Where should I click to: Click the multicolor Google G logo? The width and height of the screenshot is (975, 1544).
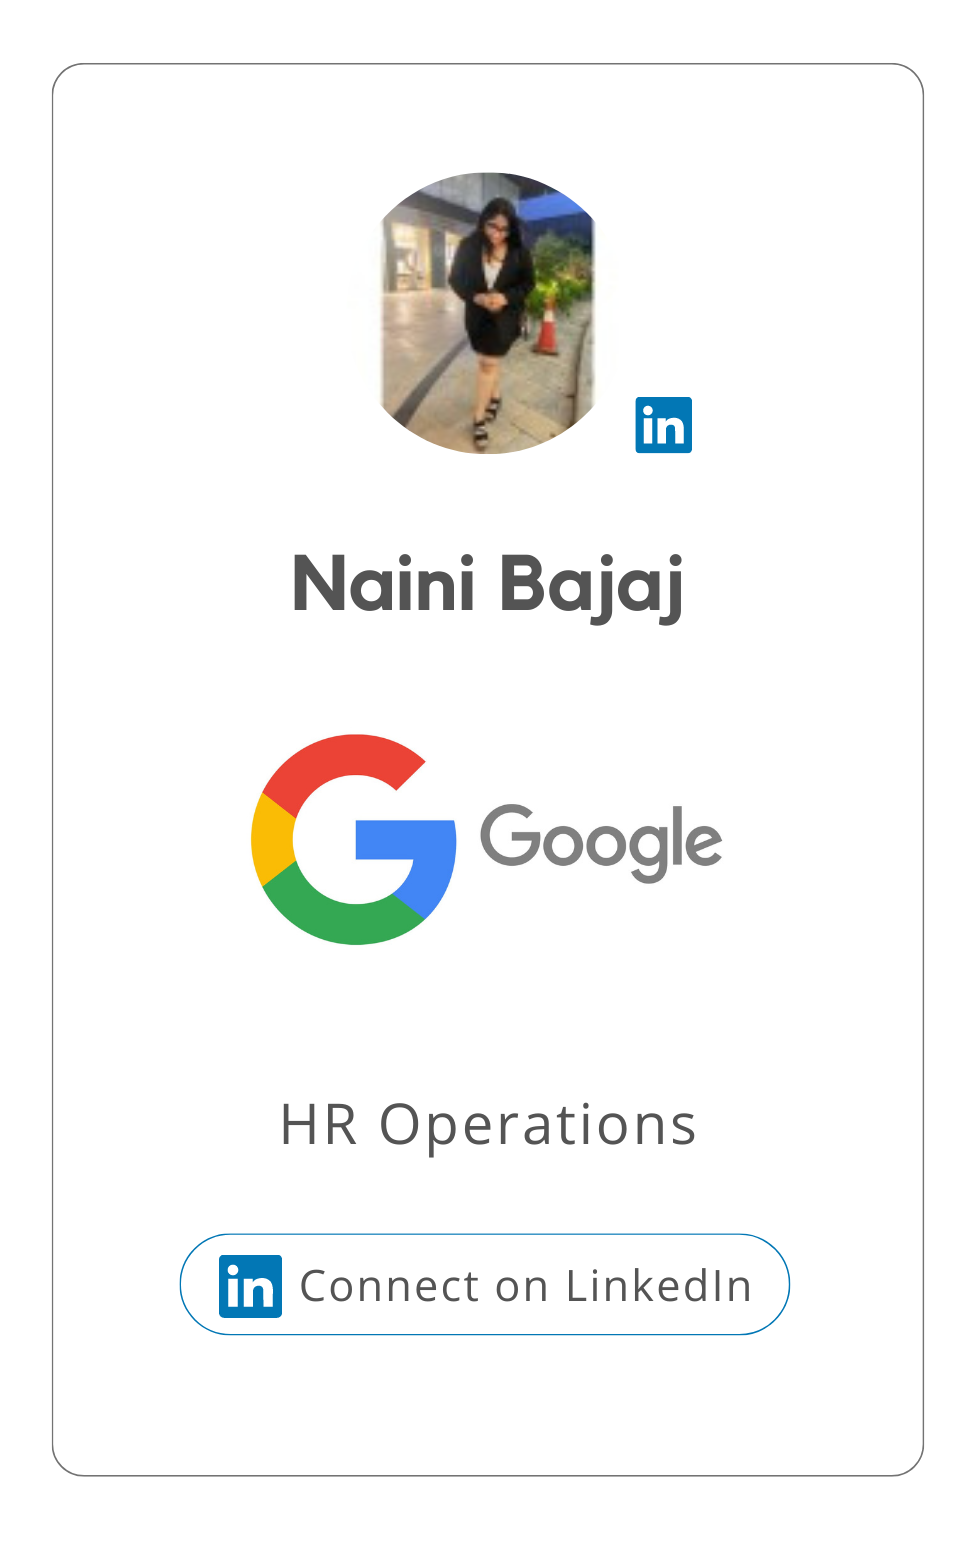pos(354,840)
